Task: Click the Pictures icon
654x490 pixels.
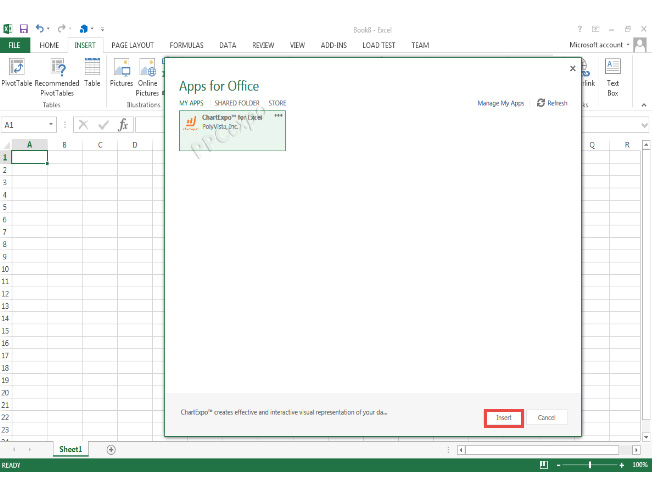Action: (122, 67)
